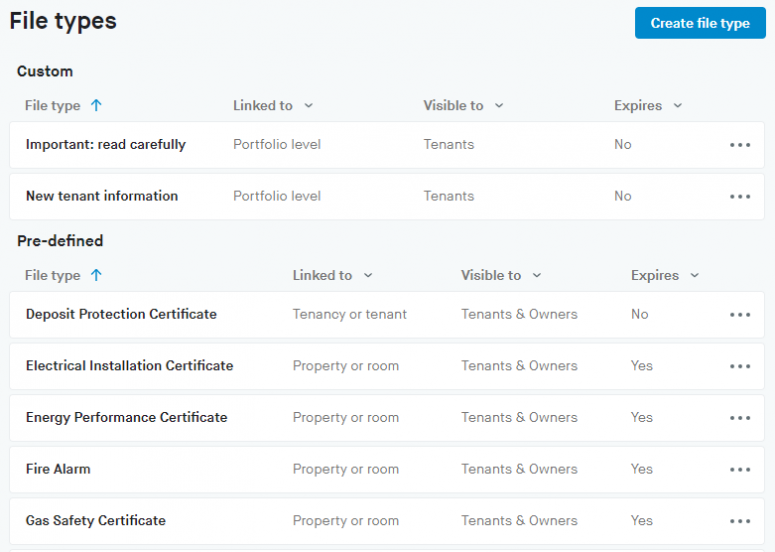Open the Fire Alarm row options menu

click(740, 470)
